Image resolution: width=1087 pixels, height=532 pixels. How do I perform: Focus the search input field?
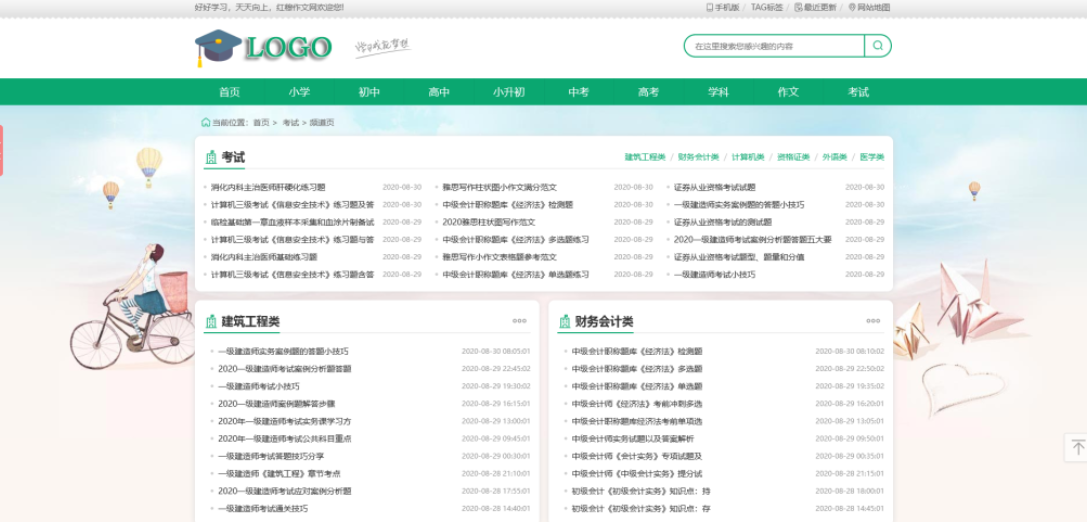pyautogui.click(x=774, y=46)
